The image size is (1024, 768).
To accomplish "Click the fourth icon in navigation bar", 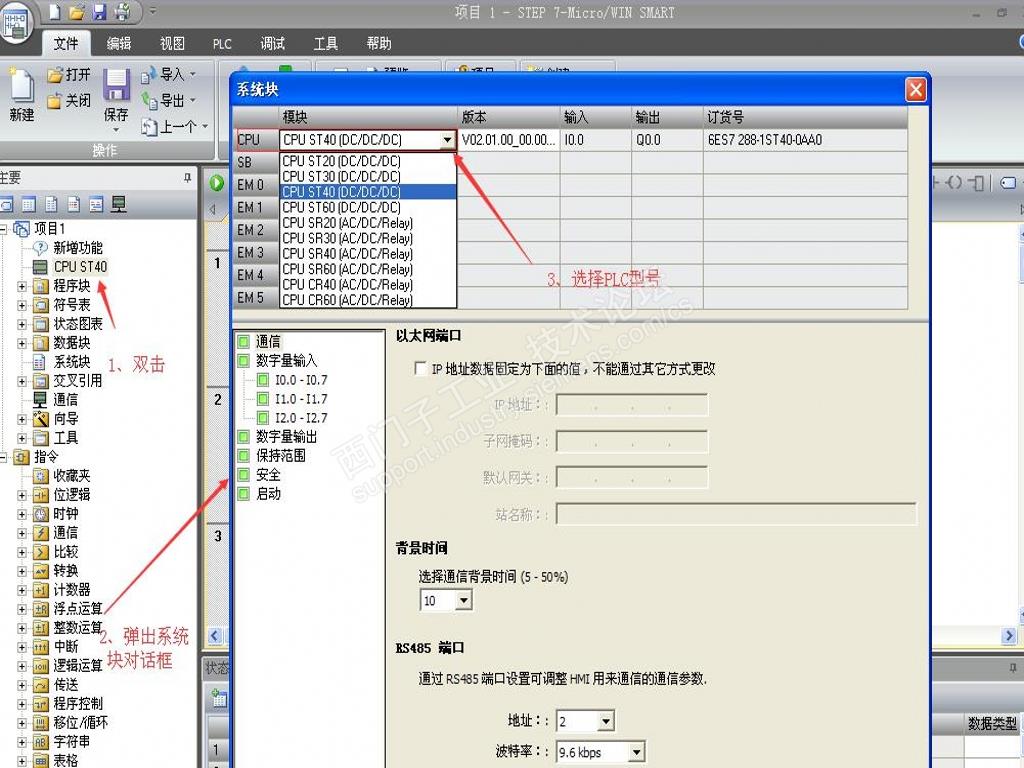I will click(74, 205).
